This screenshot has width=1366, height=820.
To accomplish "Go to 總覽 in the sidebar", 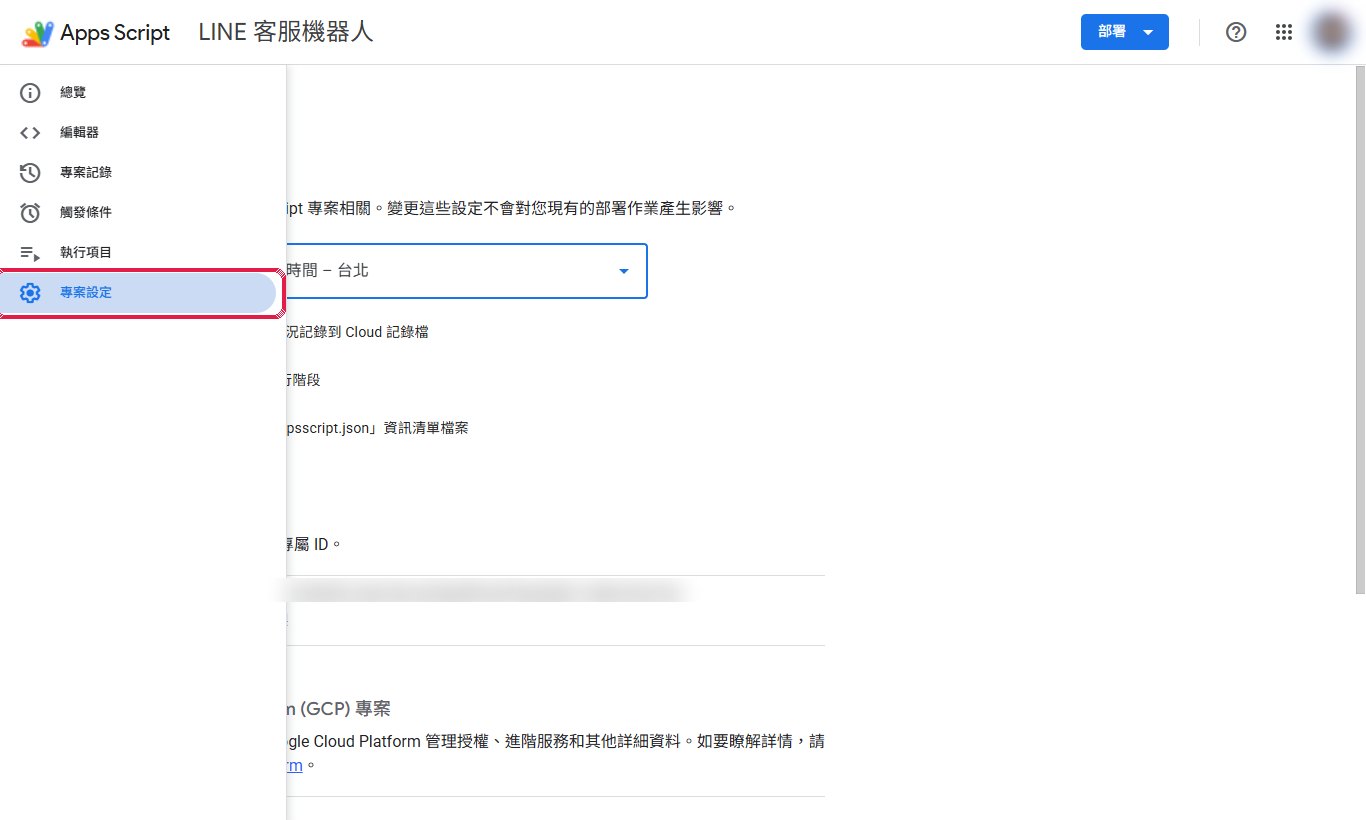I will pos(138,93).
